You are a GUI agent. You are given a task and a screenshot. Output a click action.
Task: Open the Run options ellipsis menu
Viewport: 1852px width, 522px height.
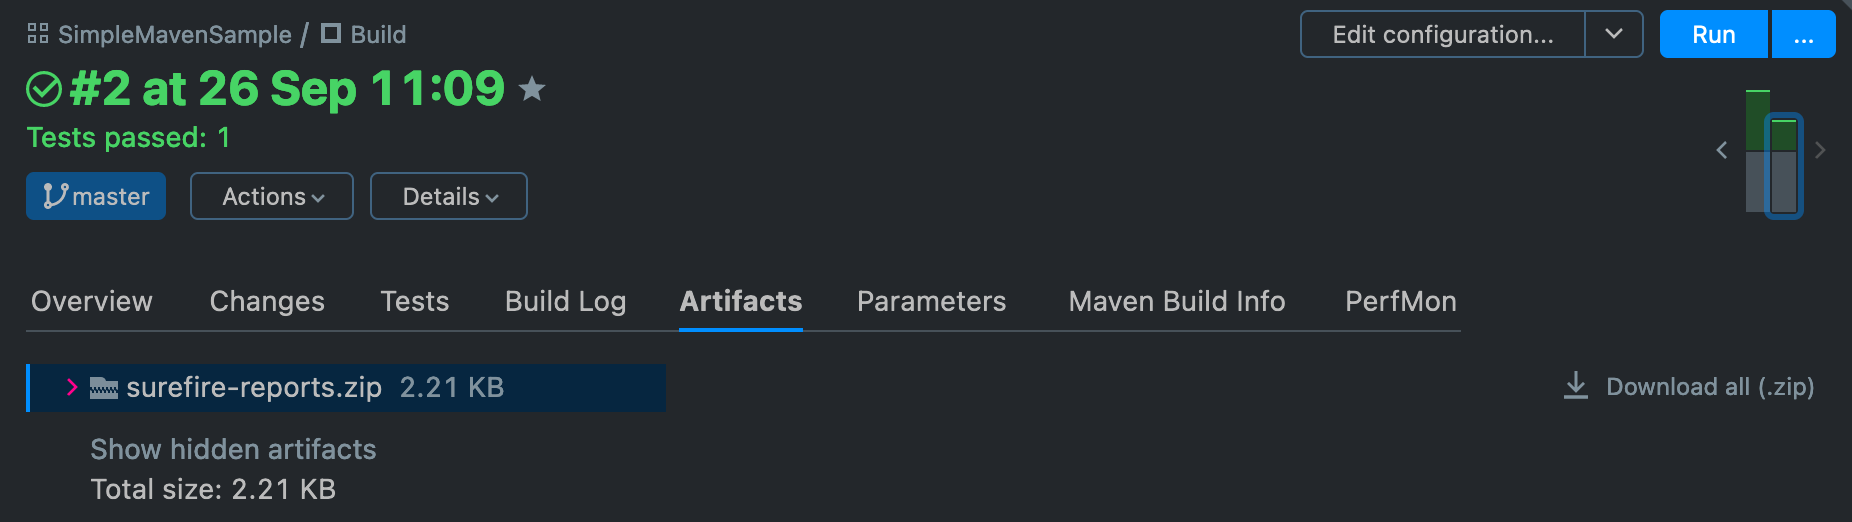pos(1804,34)
